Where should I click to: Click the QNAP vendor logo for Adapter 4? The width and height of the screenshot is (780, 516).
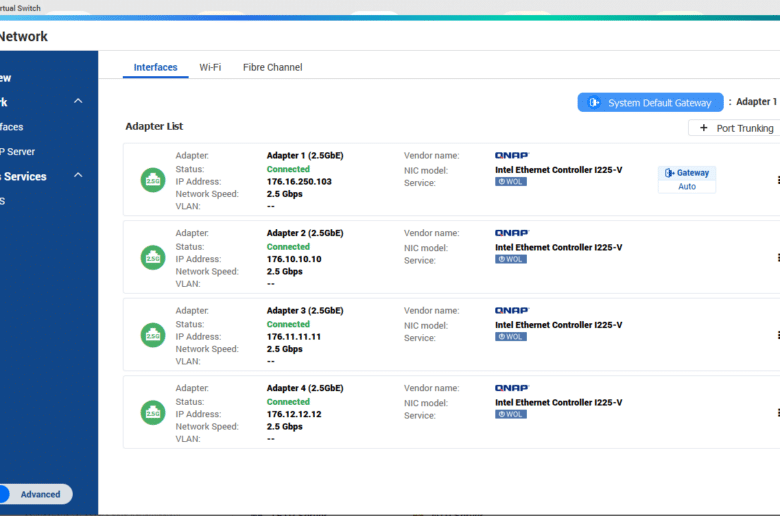512,388
